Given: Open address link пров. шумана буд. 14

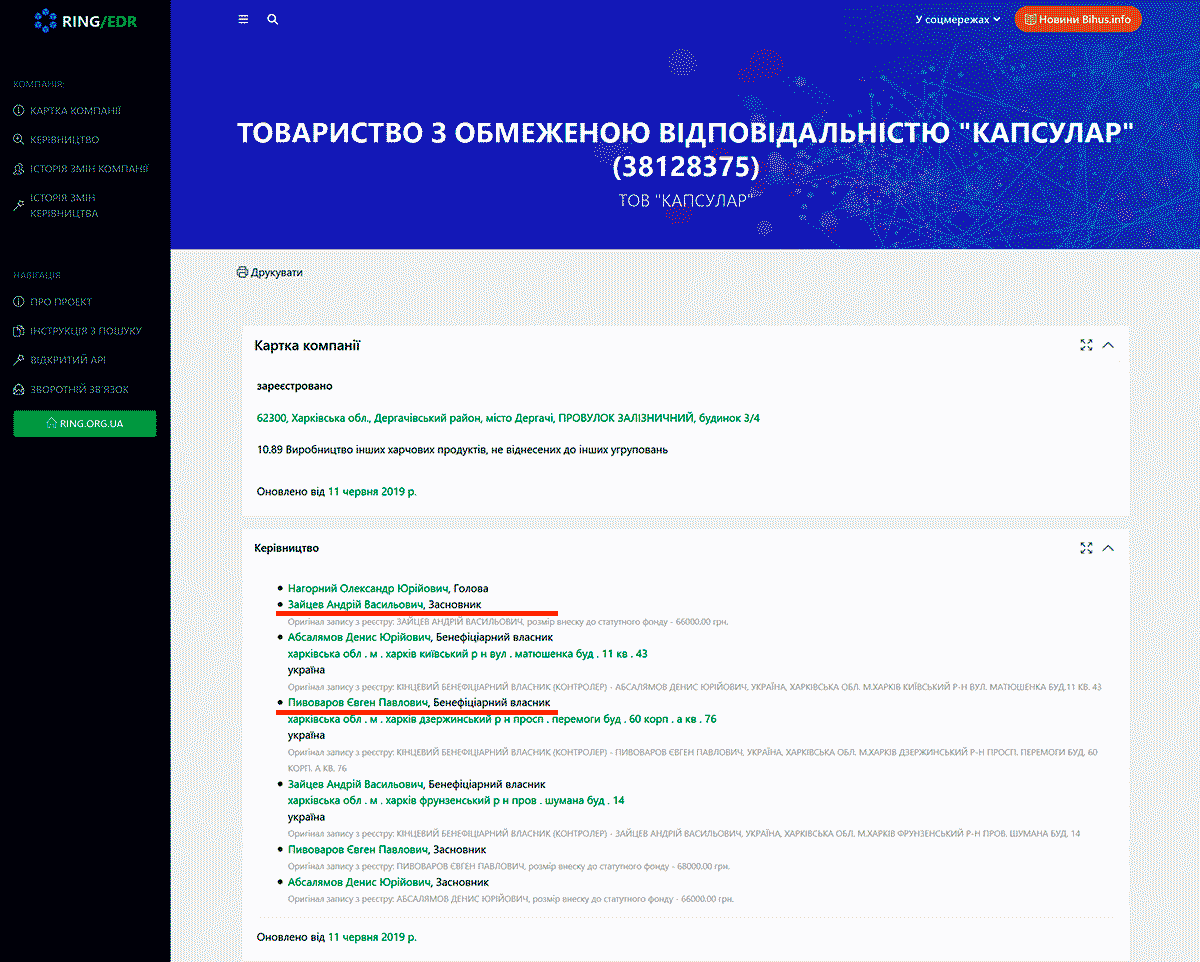Looking at the screenshot, I should coord(456,801).
